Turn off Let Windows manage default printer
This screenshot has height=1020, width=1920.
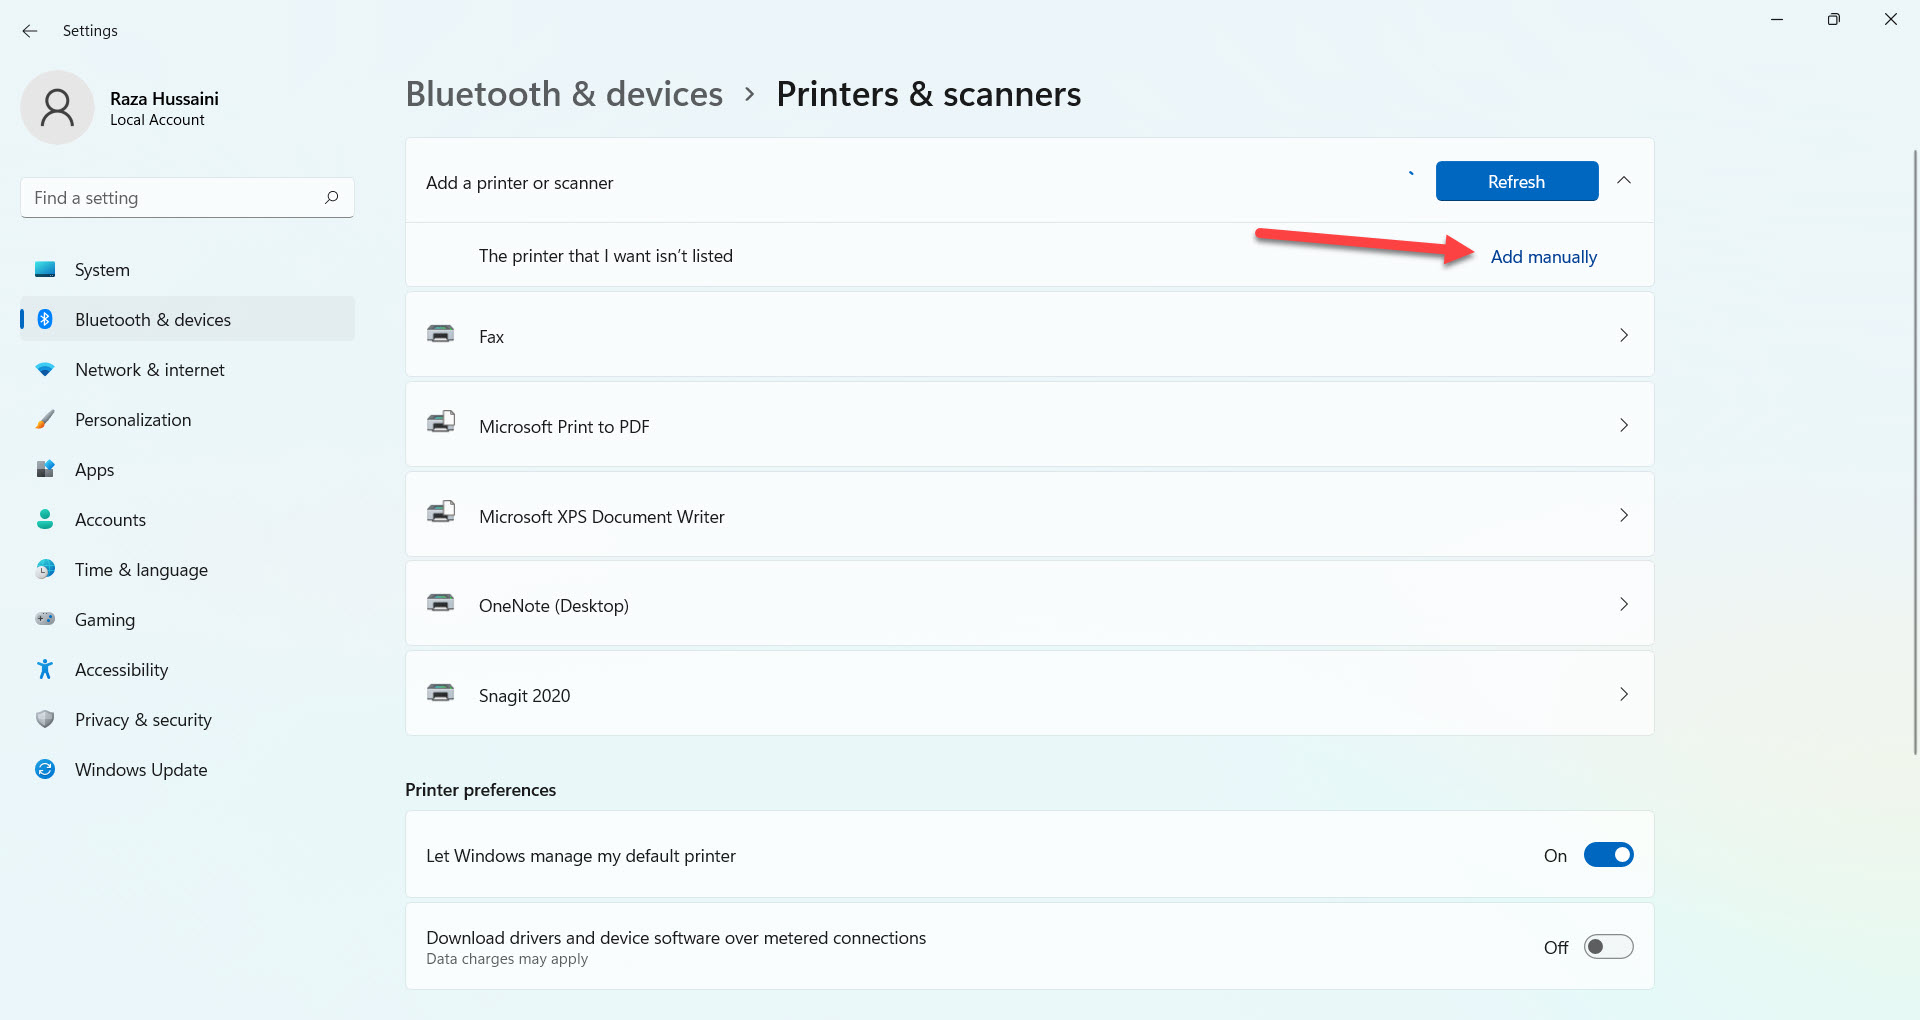pyautogui.click(x=1608, y=855)
